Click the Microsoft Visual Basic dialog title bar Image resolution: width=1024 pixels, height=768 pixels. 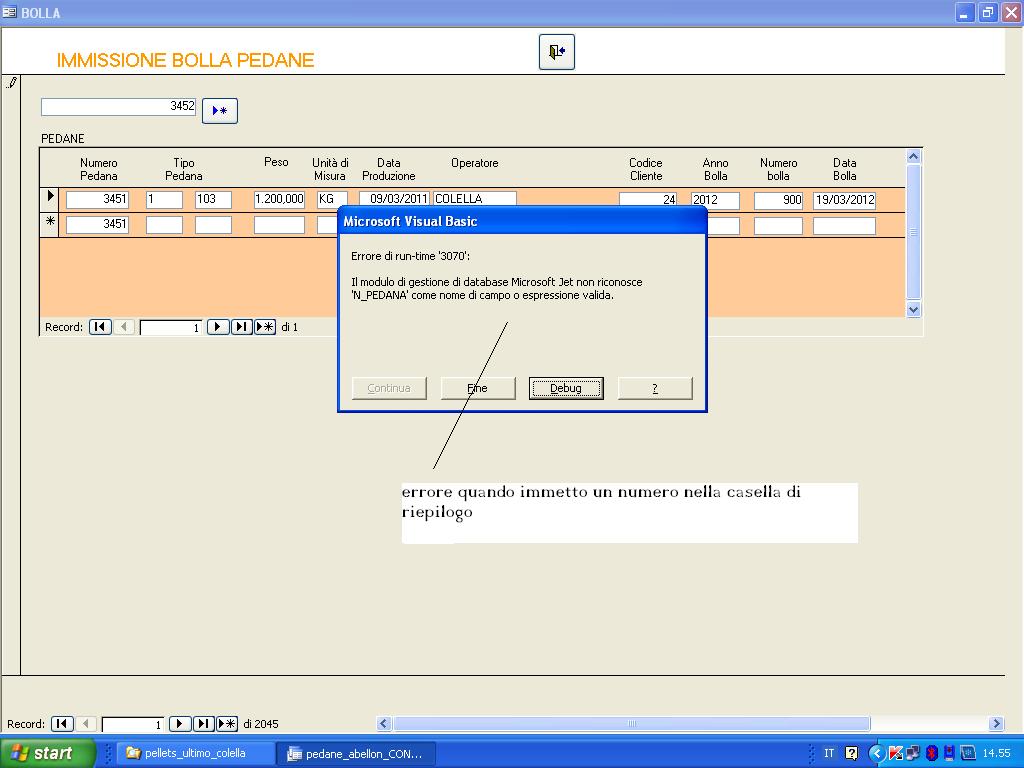pos(522,221)
